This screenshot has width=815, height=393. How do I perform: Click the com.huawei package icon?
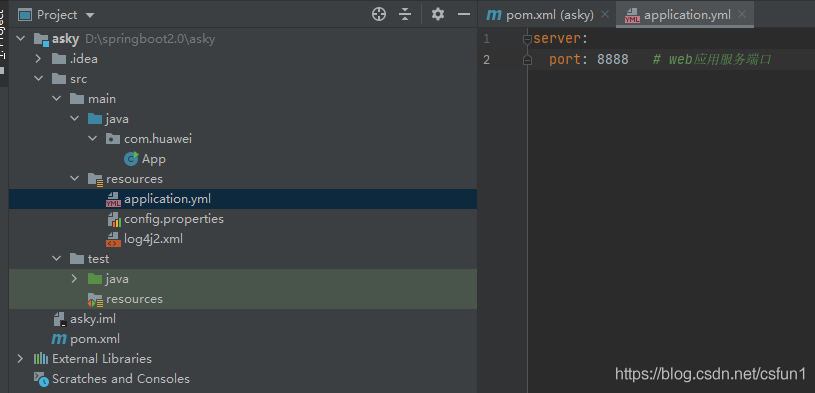(x=113, y=138)
